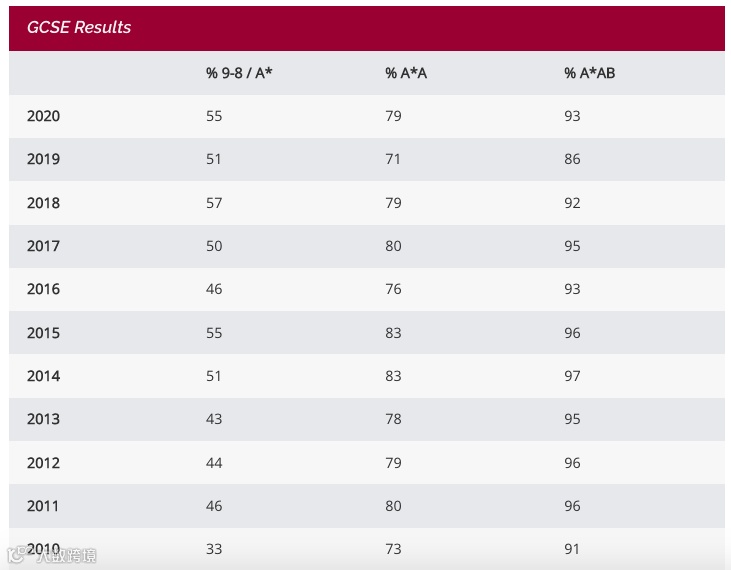Screen dimensions: 731x570
Task: Click the 2019 row label
Action: point(43,159)
